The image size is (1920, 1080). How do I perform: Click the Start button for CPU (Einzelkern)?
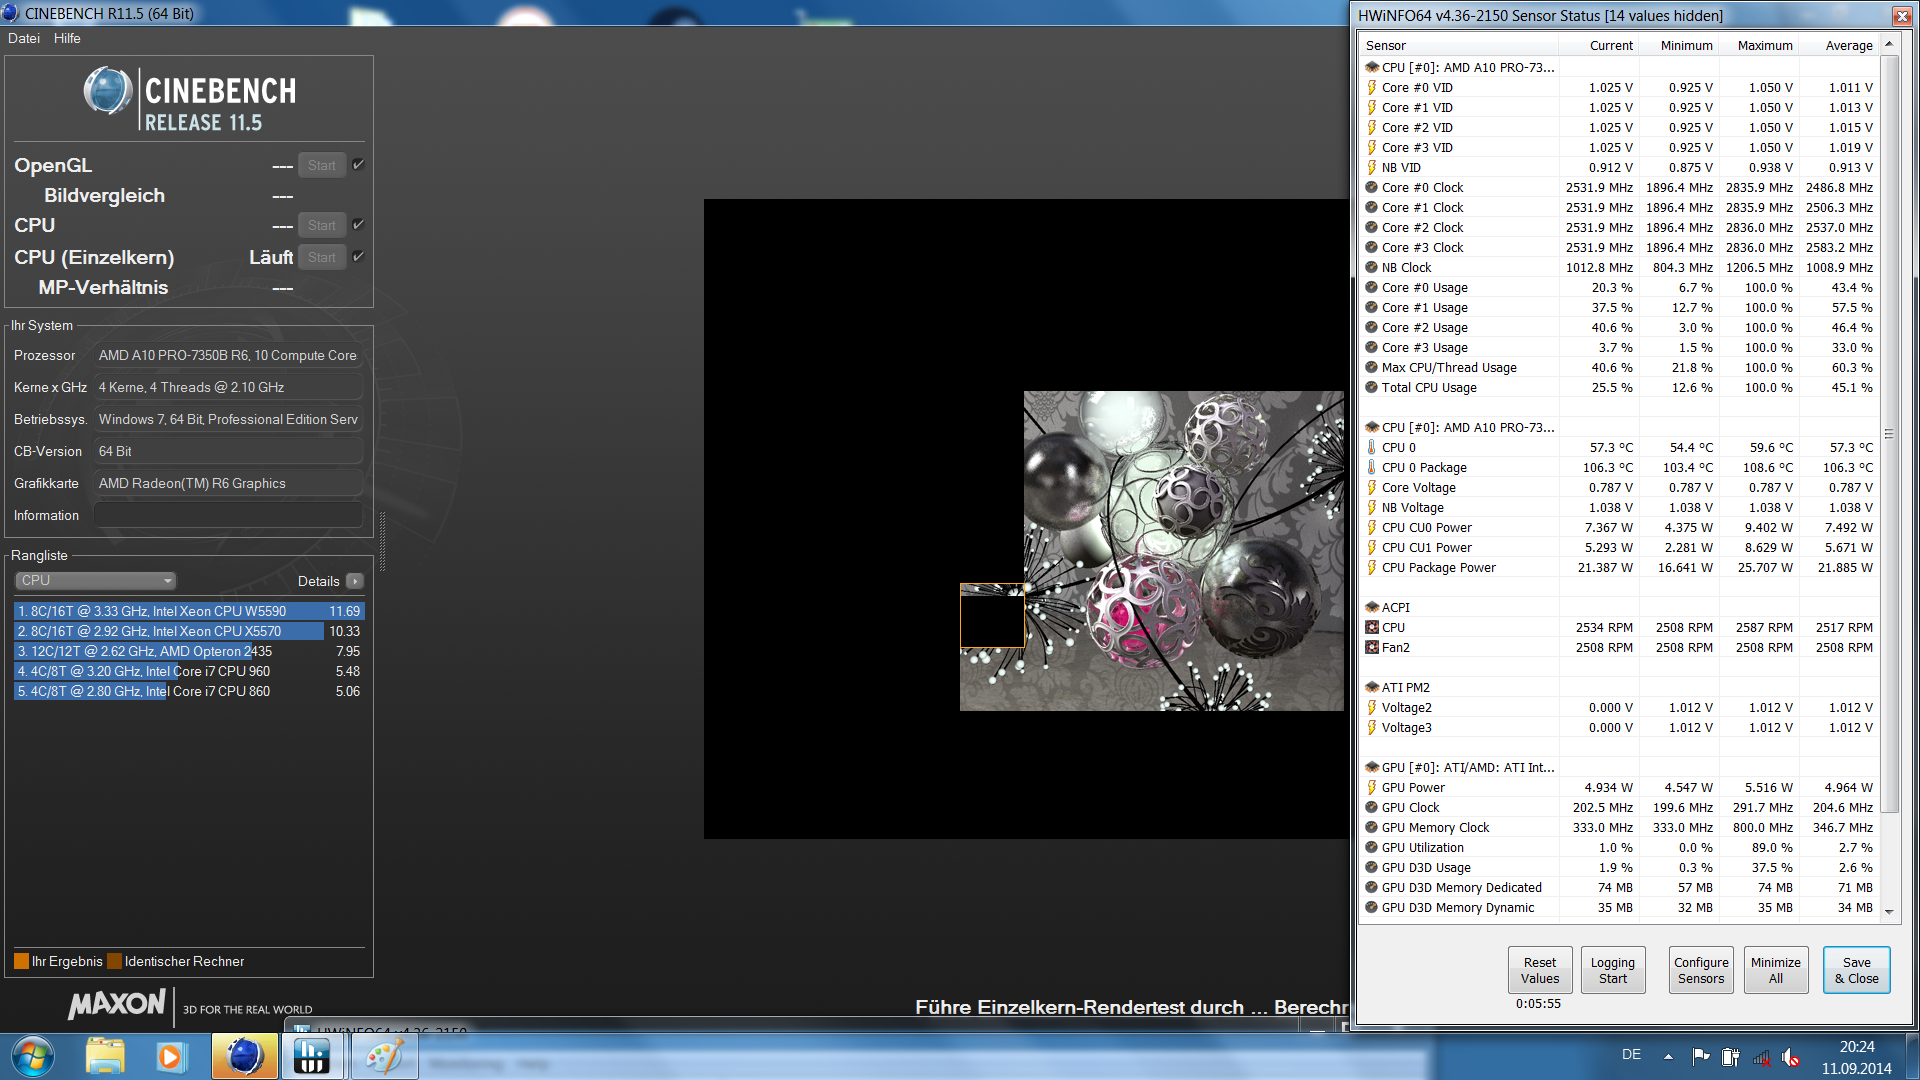pos(322,257)
